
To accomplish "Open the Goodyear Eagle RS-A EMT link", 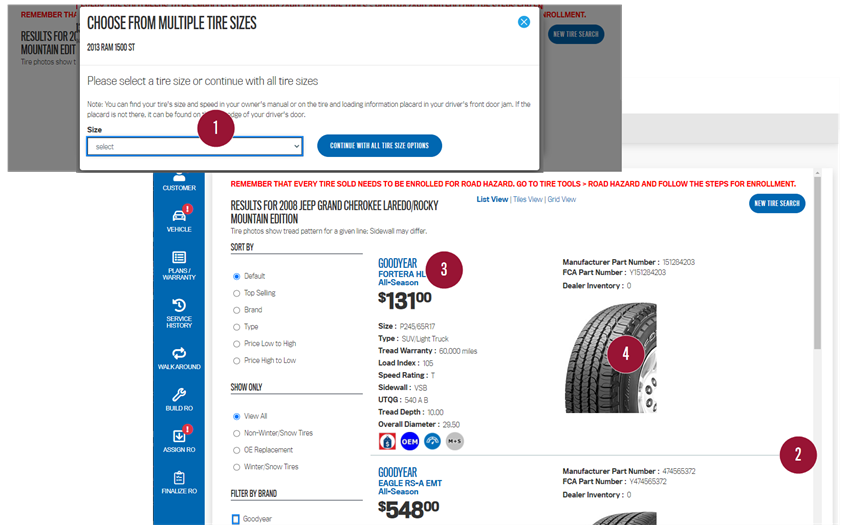I will 410,483.
